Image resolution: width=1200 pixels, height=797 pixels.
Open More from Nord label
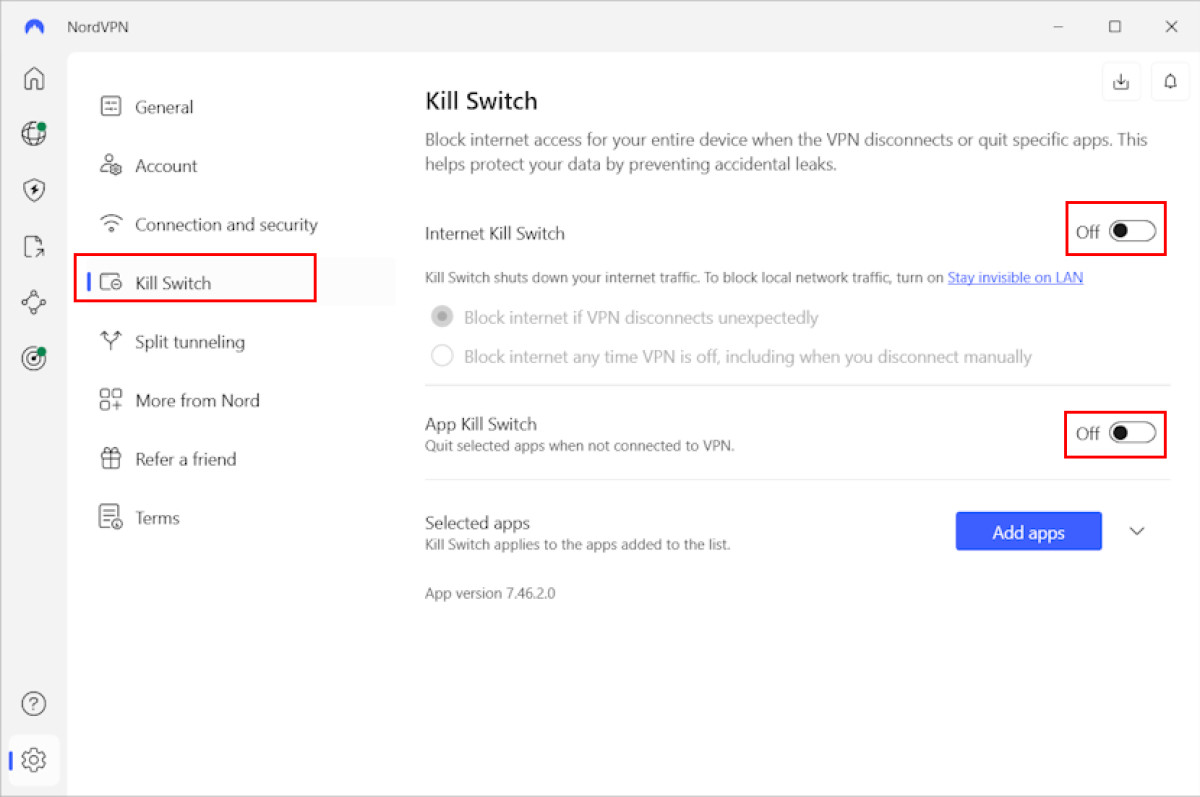tap(197, 401)
